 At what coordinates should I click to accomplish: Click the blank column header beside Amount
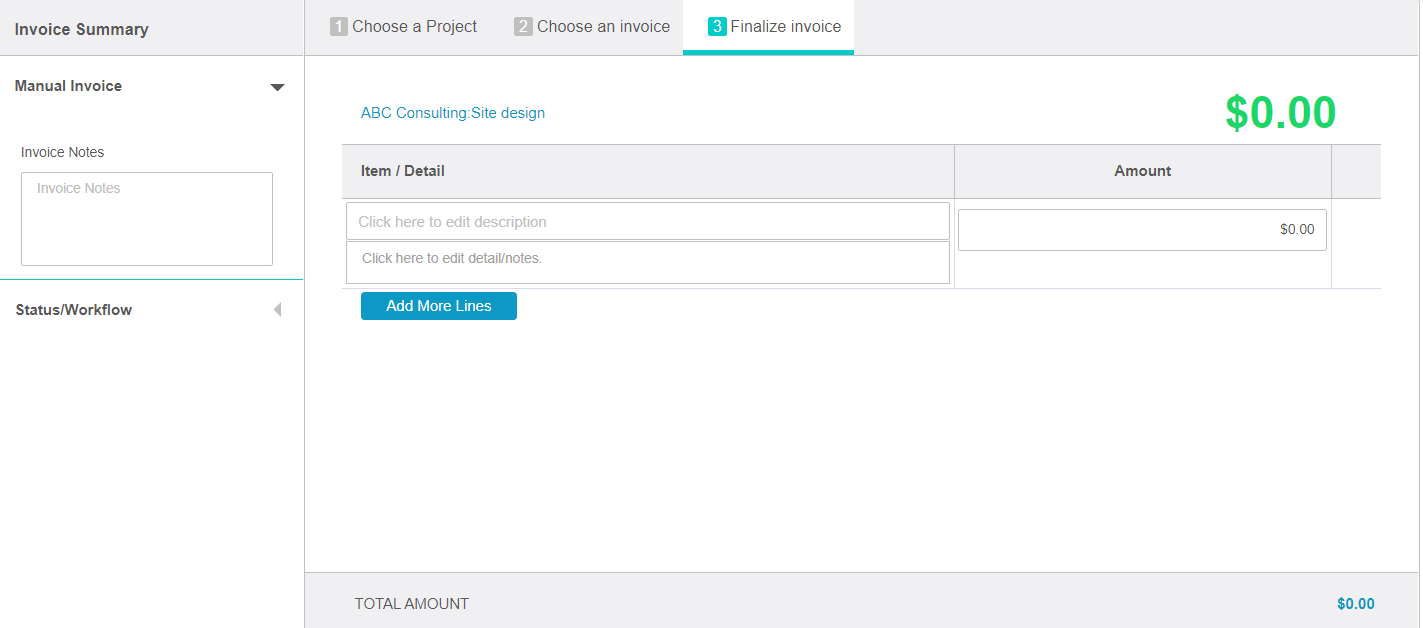coord(1355,171)
